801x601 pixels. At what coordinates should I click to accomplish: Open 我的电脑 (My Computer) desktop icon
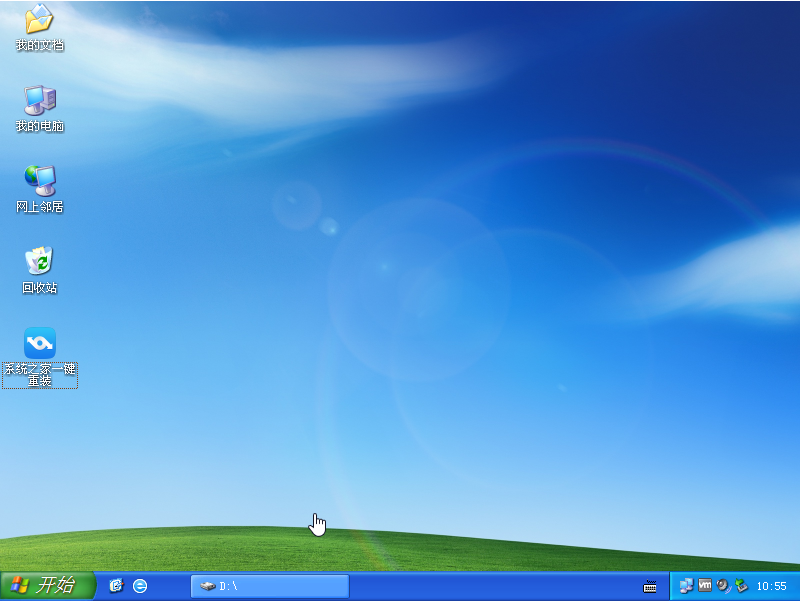[38, 105]
